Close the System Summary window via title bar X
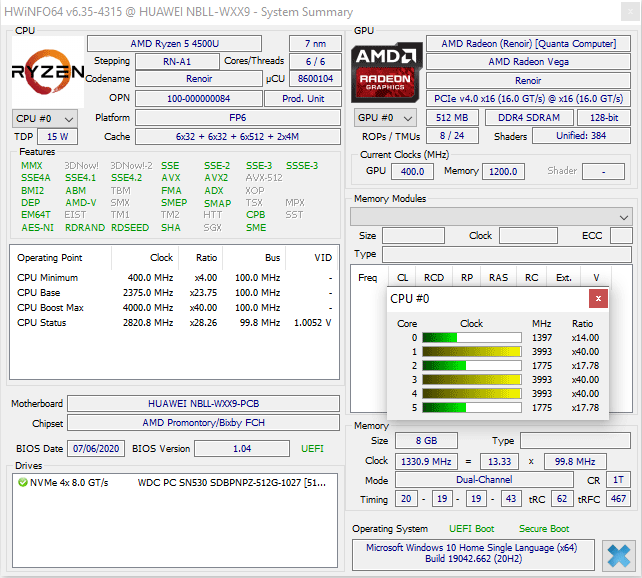The width and height of the screenshot is (642, 578). [631, 11]
